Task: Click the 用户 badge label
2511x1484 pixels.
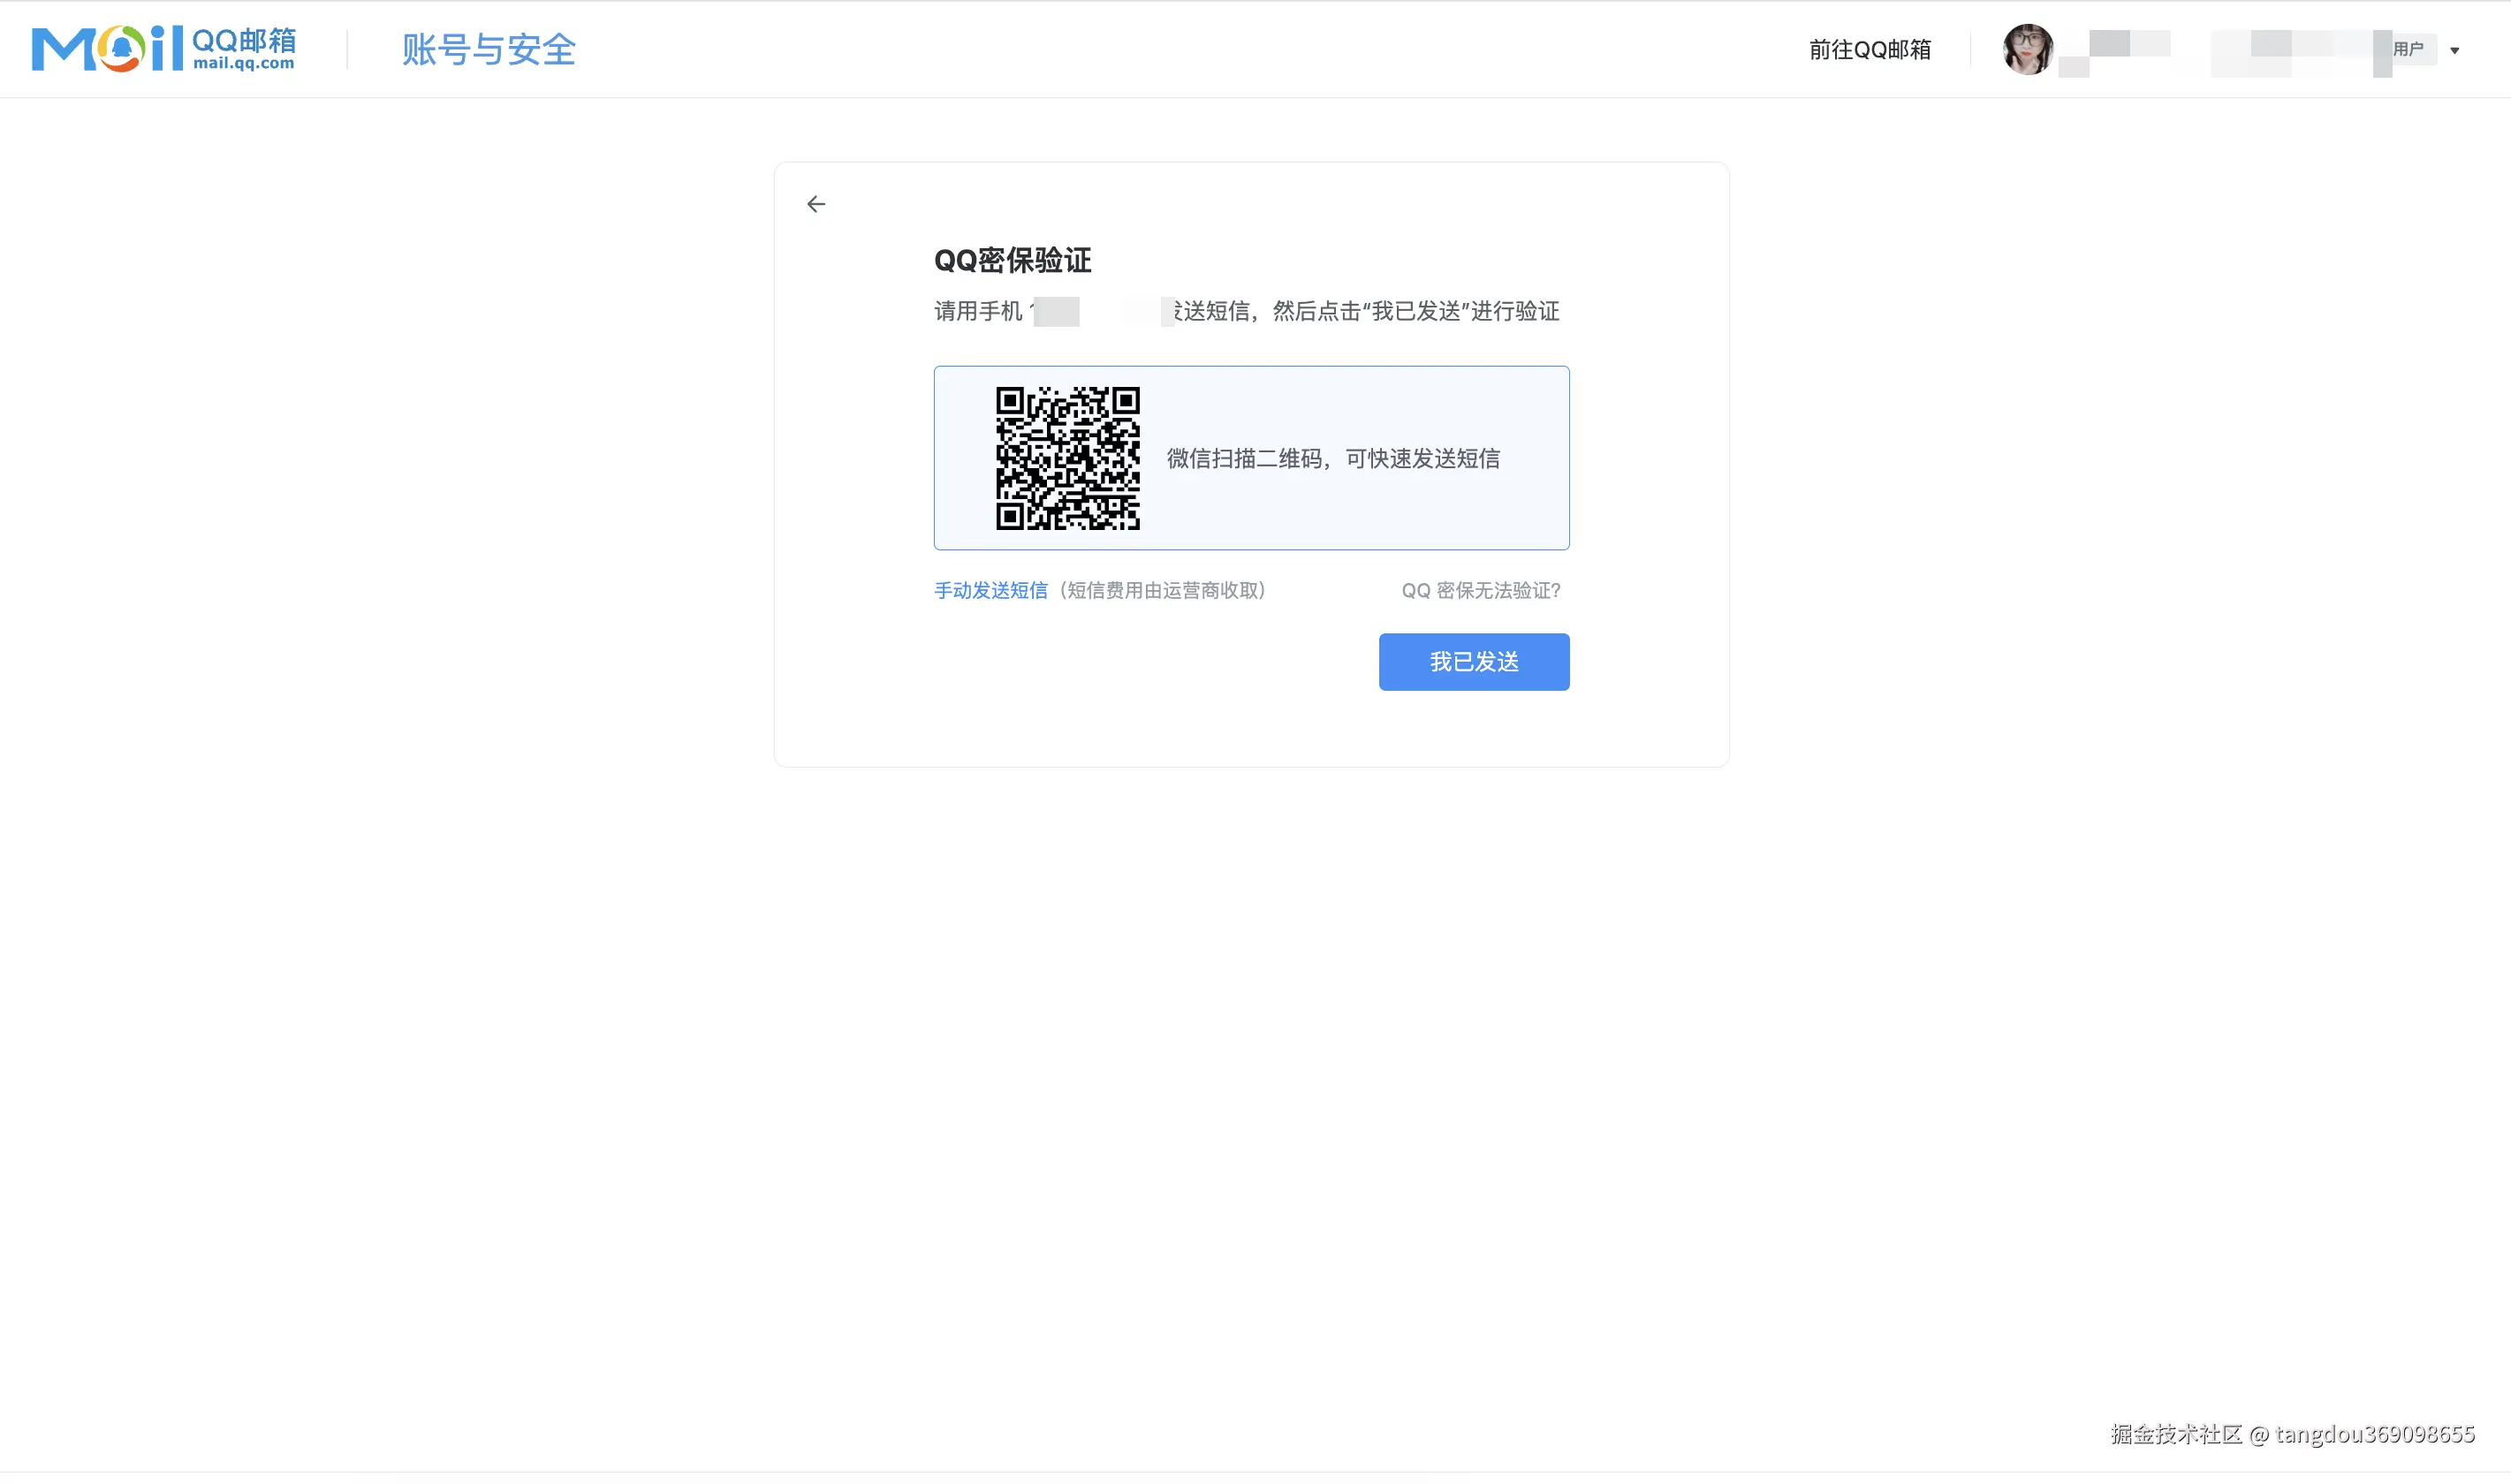Action: tap(2408, 49)
